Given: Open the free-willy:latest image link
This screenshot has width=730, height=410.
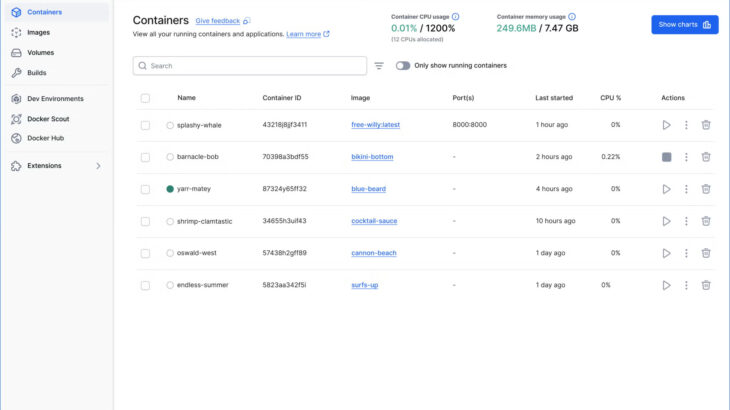Looking at the screenshot, I should 375,125.
